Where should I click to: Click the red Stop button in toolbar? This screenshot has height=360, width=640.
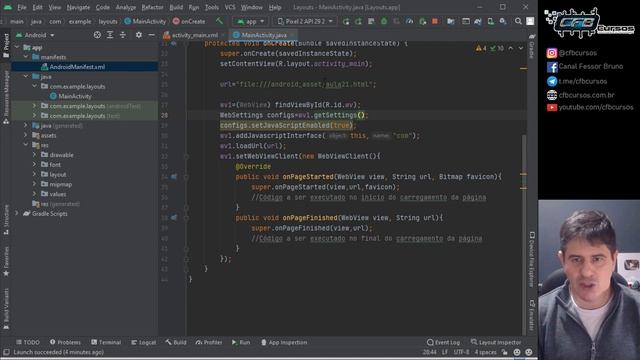coord(435,21)
